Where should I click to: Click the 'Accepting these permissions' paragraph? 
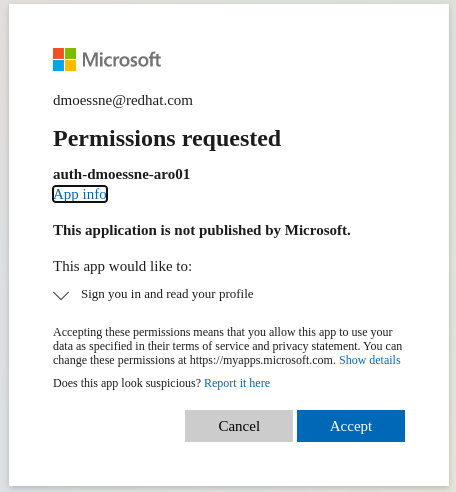(228, 346)
